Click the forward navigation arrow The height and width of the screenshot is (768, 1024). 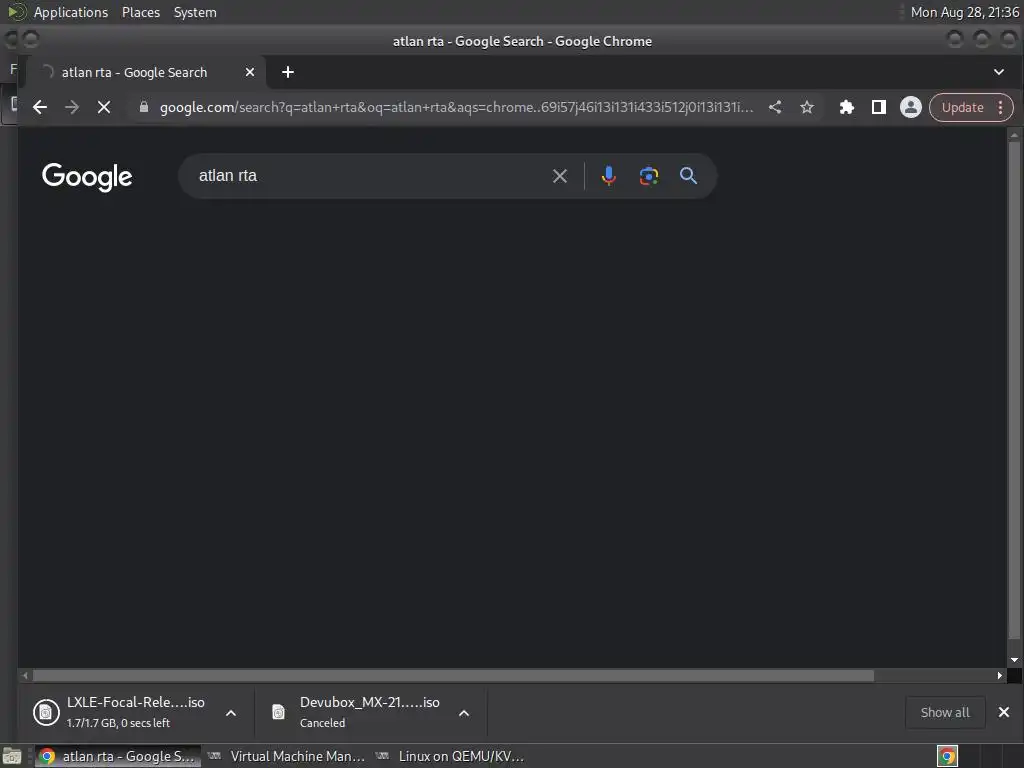pos(72,107)
